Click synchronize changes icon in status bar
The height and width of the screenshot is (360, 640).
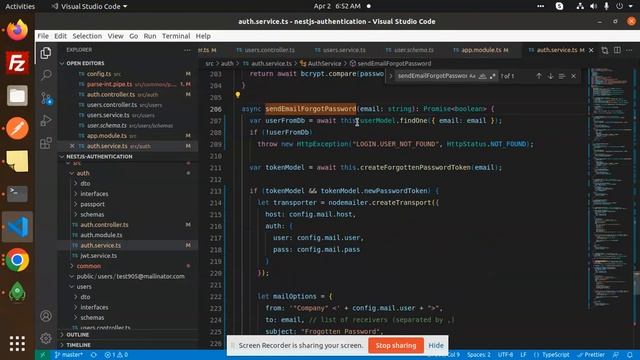coord(93,355)
